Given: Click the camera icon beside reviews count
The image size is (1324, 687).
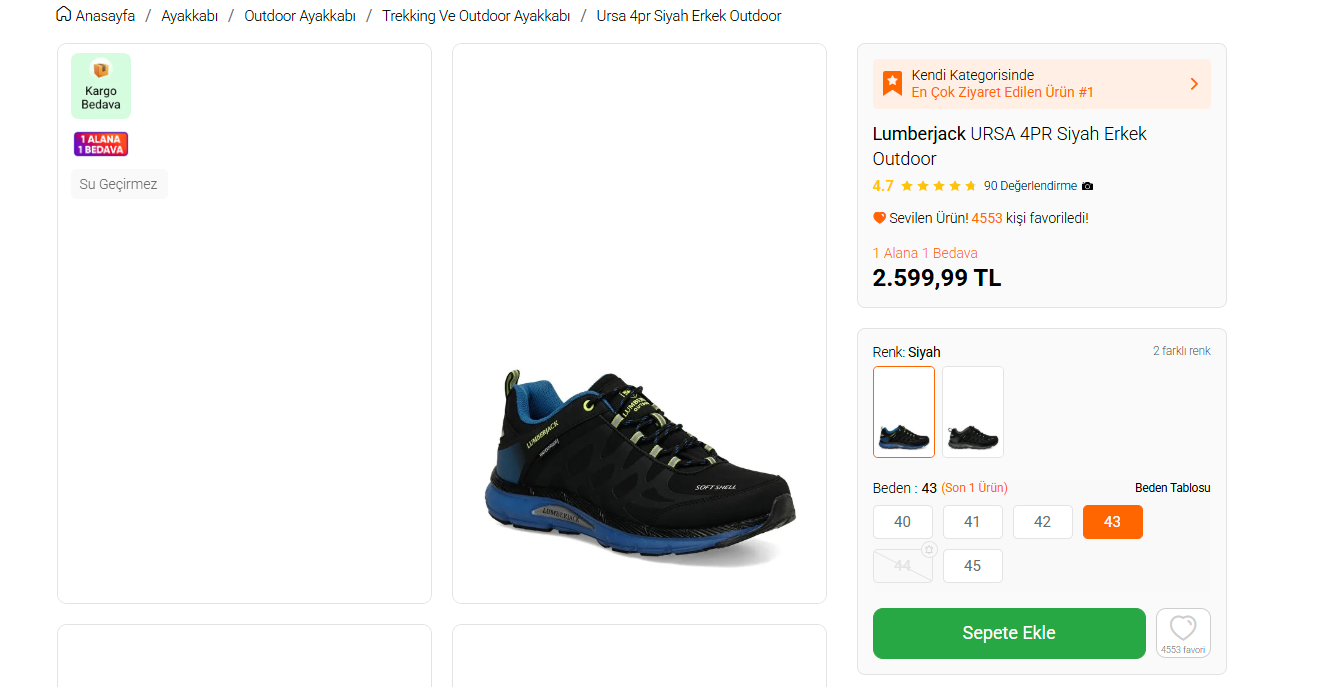Looking at the screenshot, I should point(1088,186).
